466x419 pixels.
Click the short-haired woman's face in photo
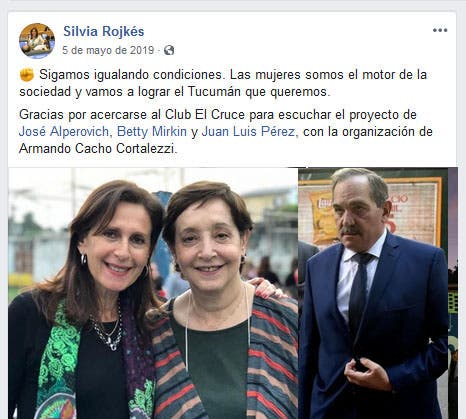[209, 242]
